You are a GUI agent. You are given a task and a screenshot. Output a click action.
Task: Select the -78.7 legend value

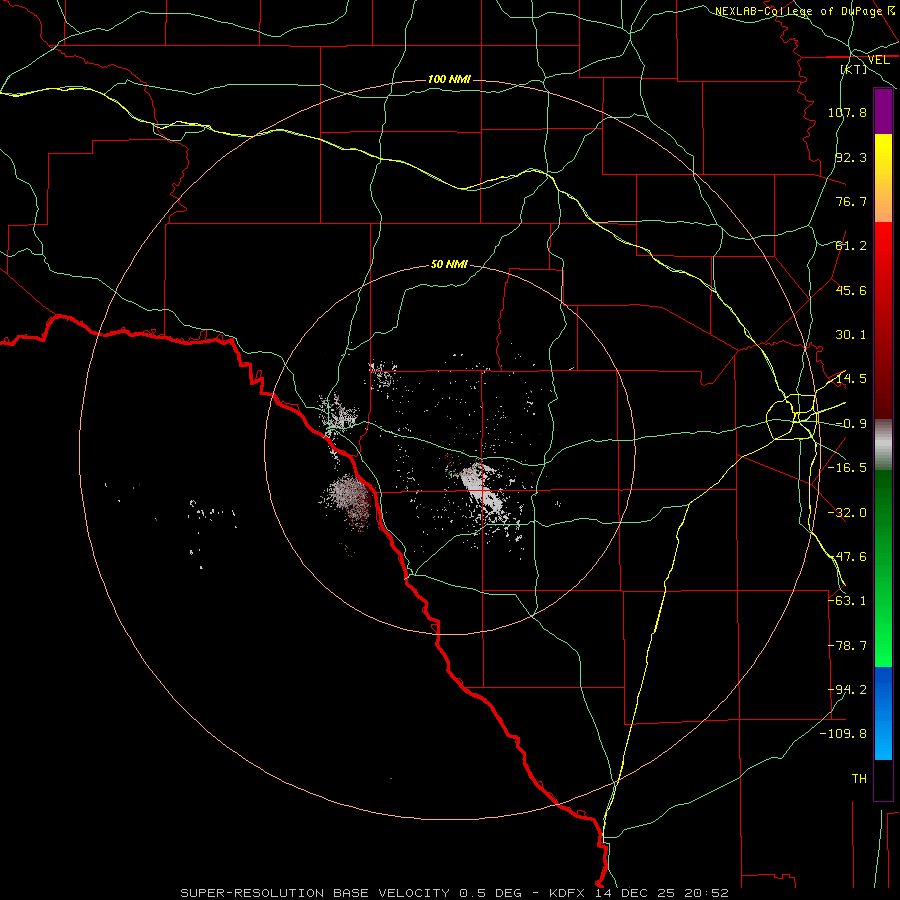(x=847, y=646)
